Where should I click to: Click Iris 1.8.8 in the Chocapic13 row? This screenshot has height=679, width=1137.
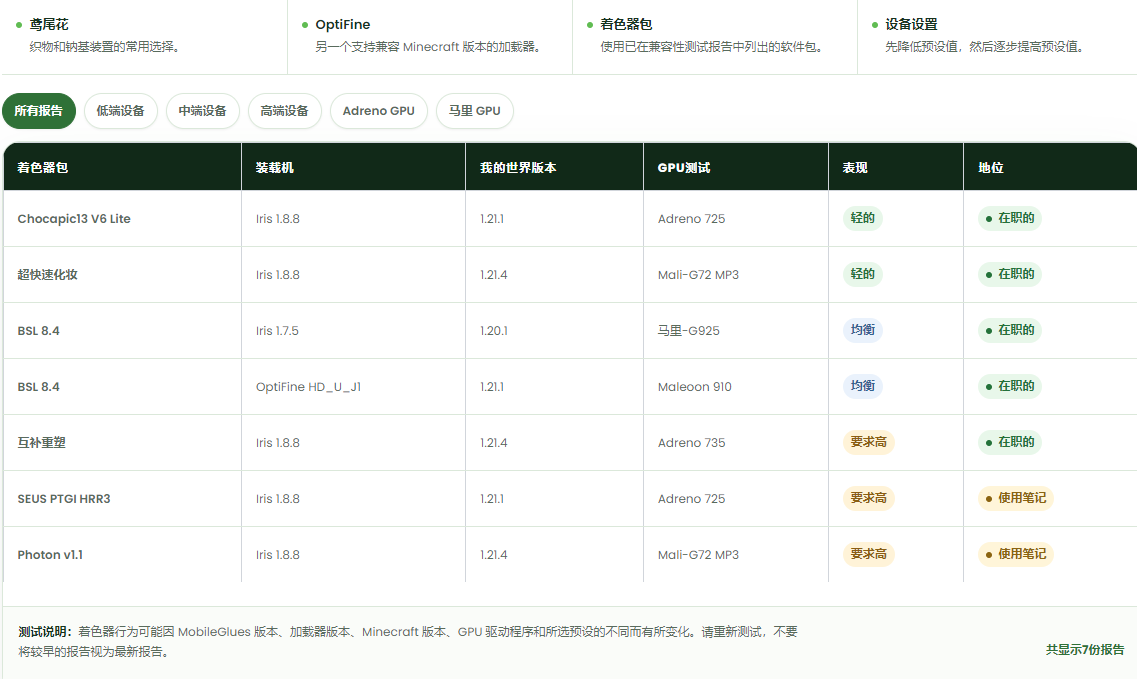(x=278, y=218)
